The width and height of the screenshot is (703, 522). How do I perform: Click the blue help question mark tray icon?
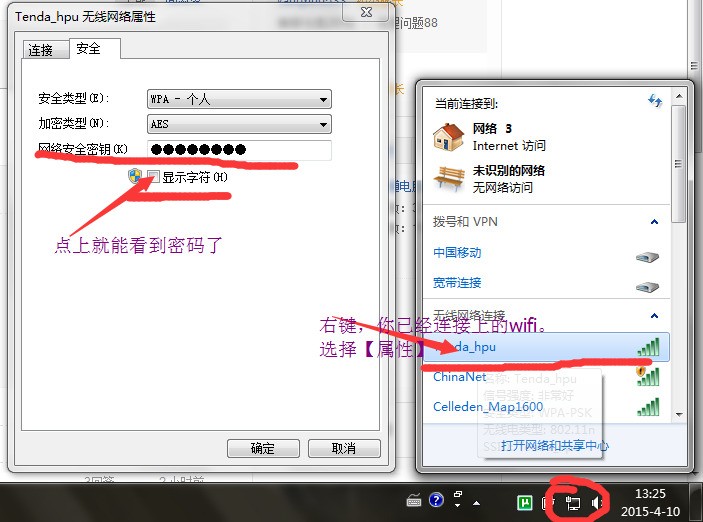[x=436, y=500]
